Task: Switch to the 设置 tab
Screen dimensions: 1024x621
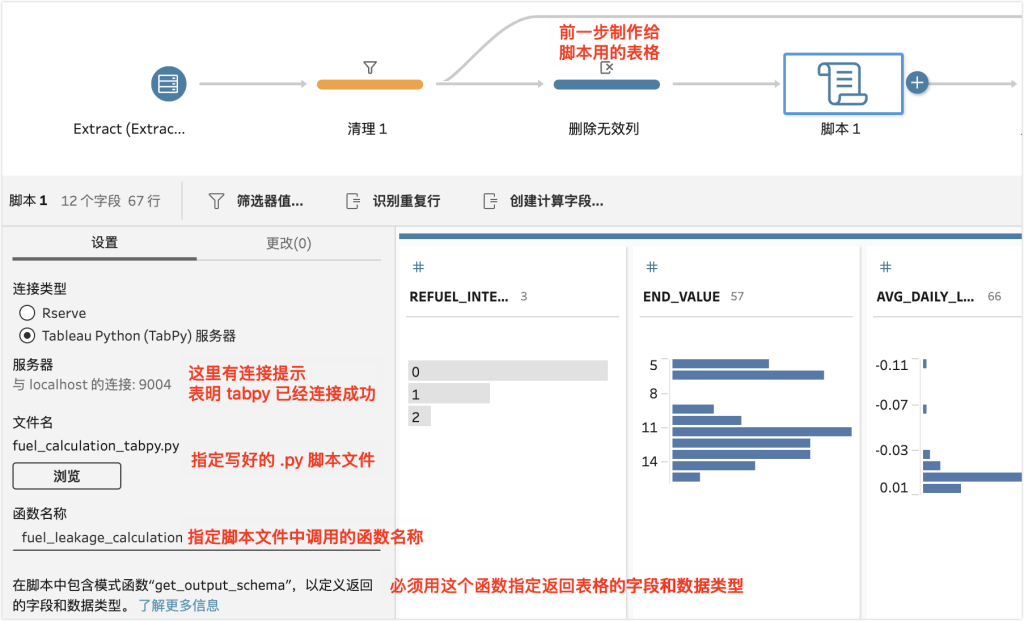Action: click(x=104, y=243)
